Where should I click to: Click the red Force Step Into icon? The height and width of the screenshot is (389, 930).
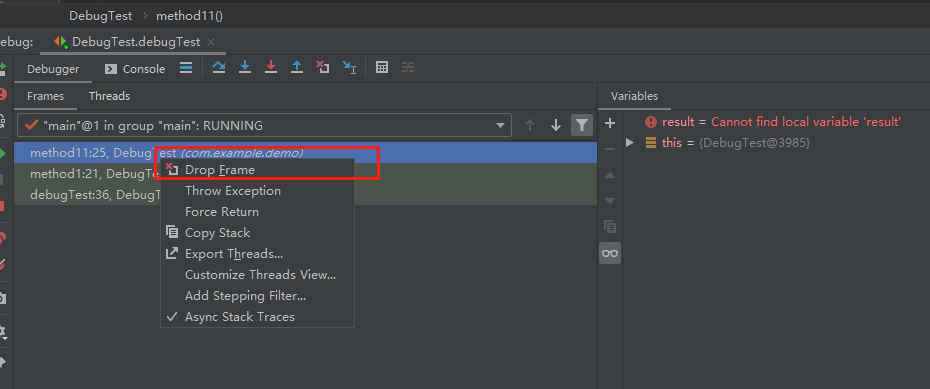pos(271,68)
